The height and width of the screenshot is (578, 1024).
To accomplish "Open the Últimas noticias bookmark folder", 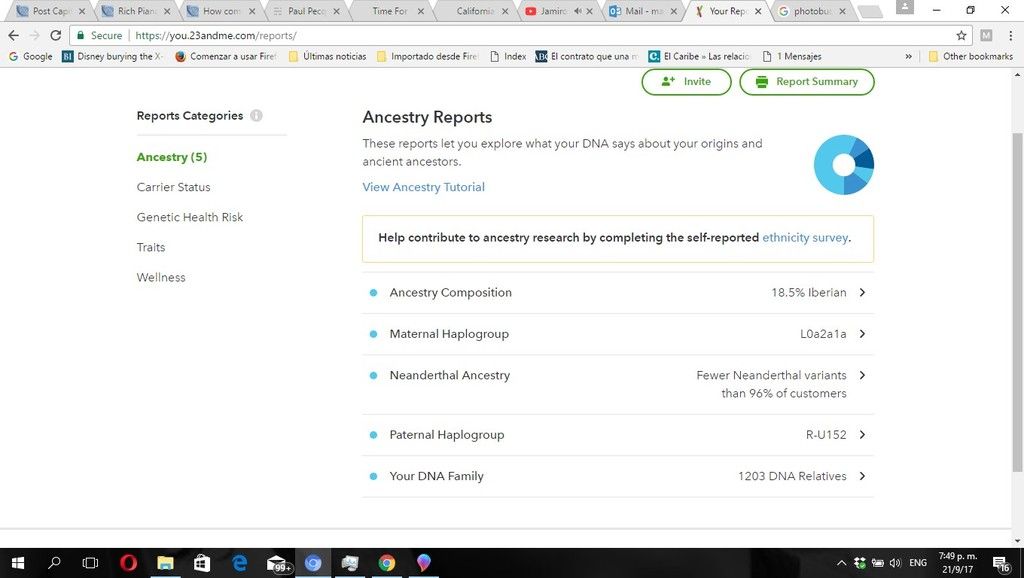I will click(327, 56).
